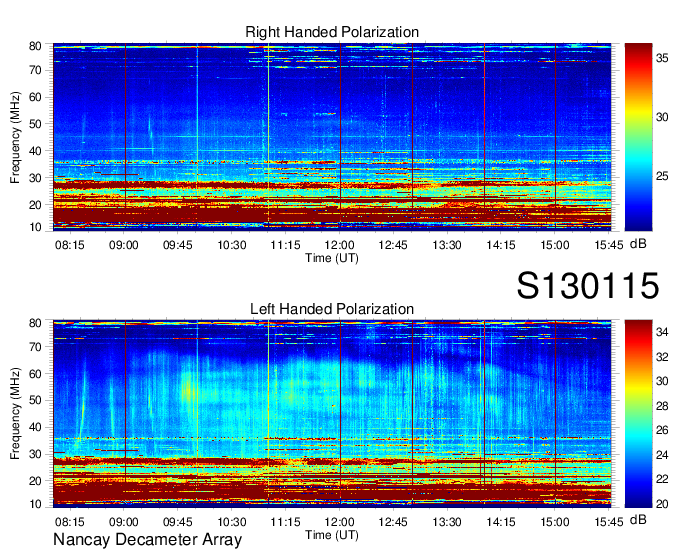Click the "15:45" time tick of Right Handed plot
Image resolution: width=680 pixels, height=552 pixels.
pos(609,245)
